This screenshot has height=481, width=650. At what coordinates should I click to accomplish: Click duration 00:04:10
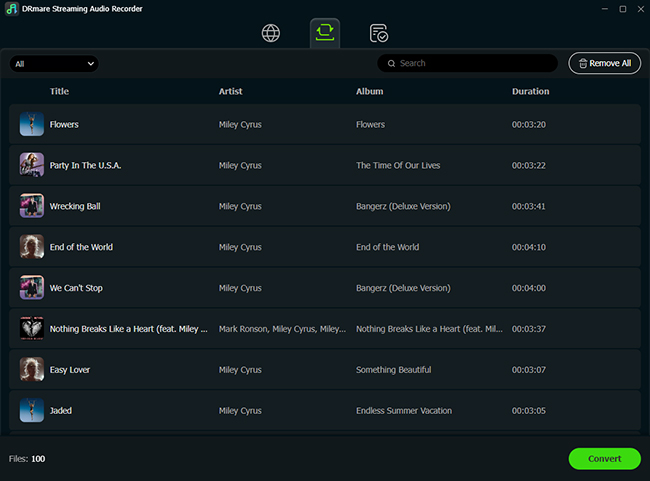529,247
